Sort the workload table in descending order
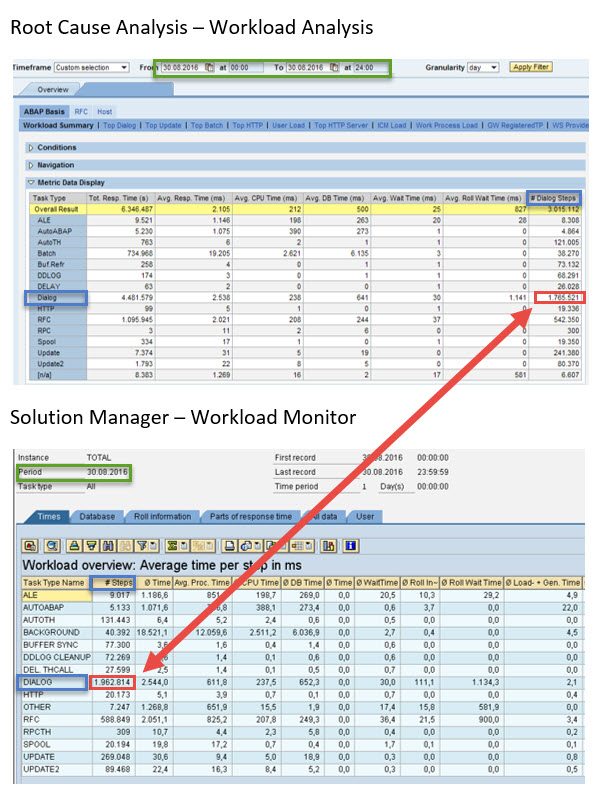612x799 pixels. pyautogui.click(x=91, y=546)
